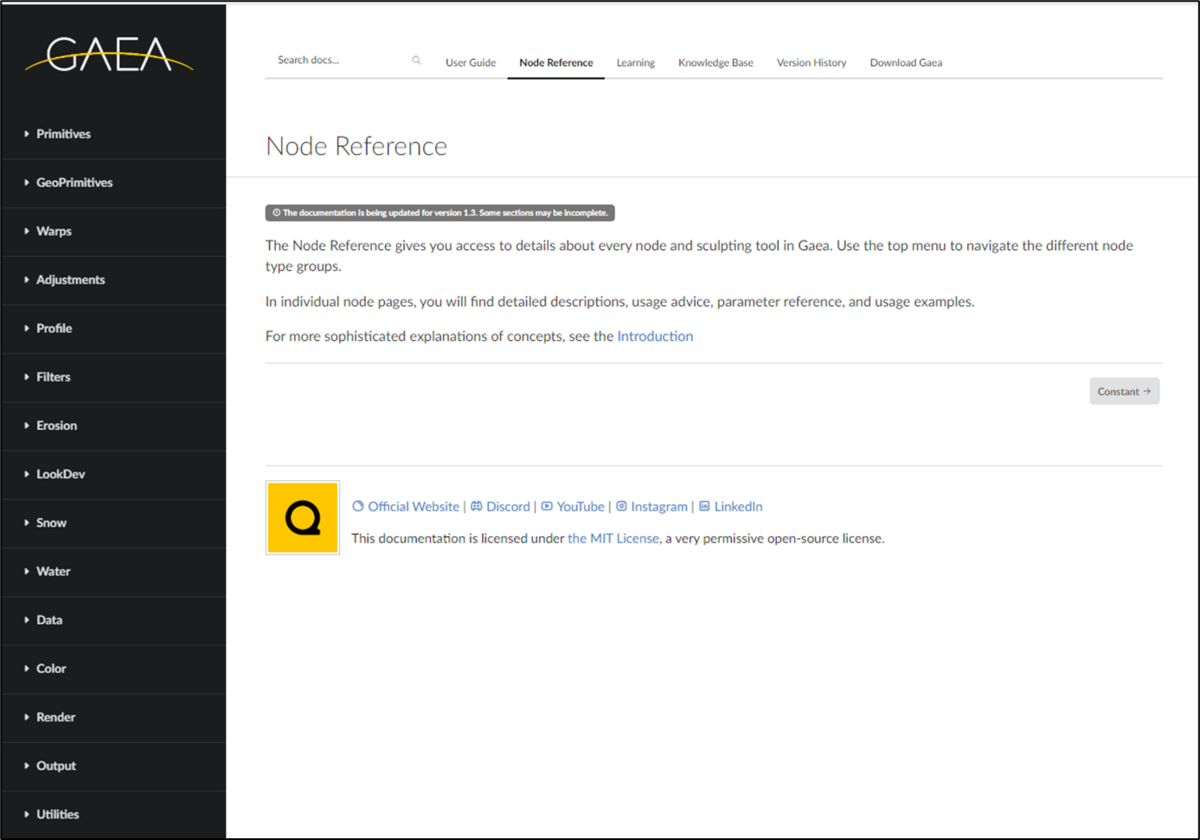This screenshot has width=1200, height=840.
Task: Click the Node Reference page heading
Action: (x=356, y=146)
